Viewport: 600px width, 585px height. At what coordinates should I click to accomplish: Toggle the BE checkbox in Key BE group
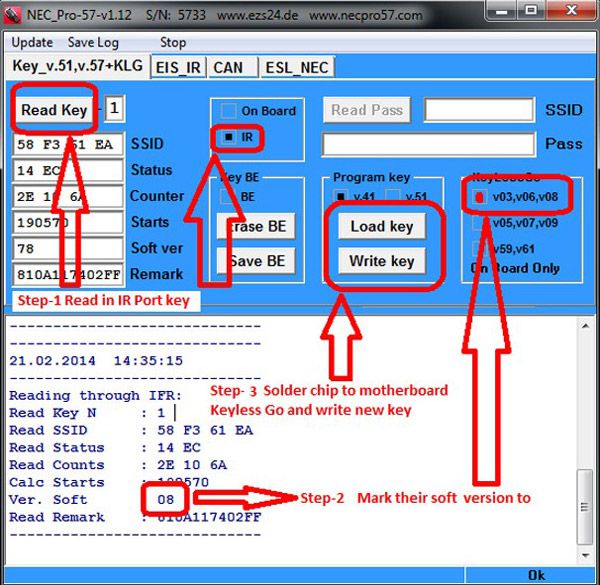point(228,197)
